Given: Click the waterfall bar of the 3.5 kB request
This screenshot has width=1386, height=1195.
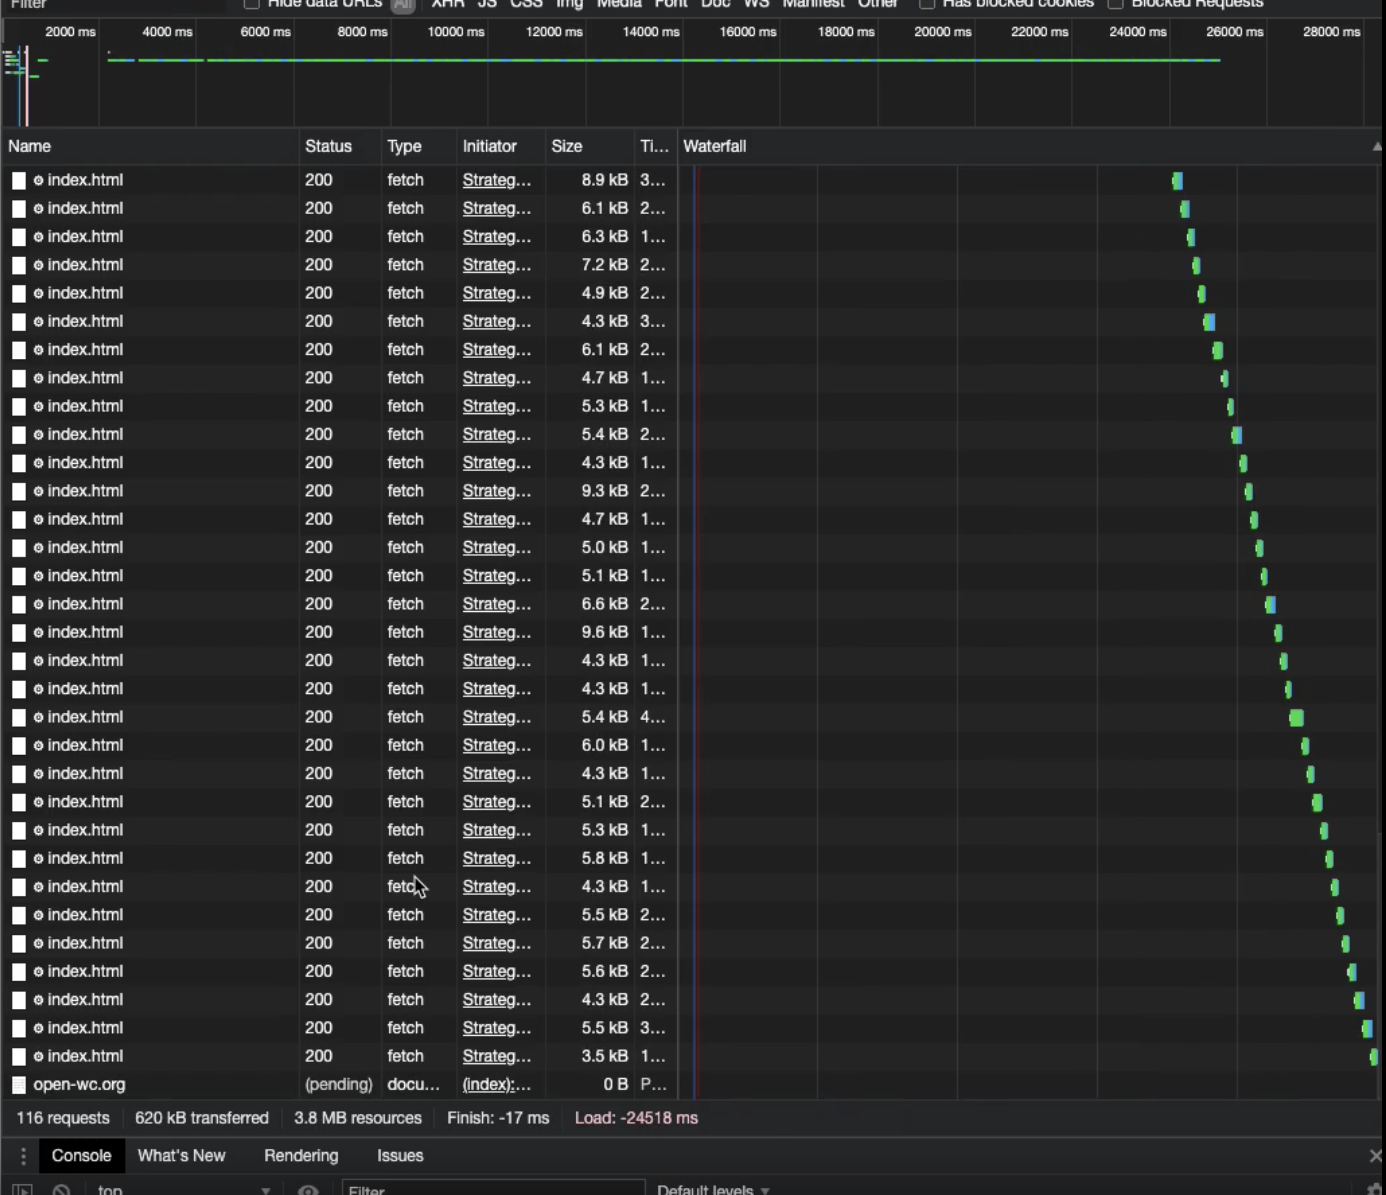Looking at the screenshot, I should (1373, 1057).
